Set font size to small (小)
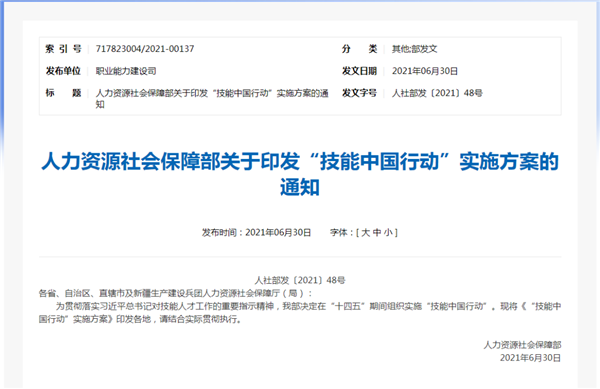 tap(388, 233)
